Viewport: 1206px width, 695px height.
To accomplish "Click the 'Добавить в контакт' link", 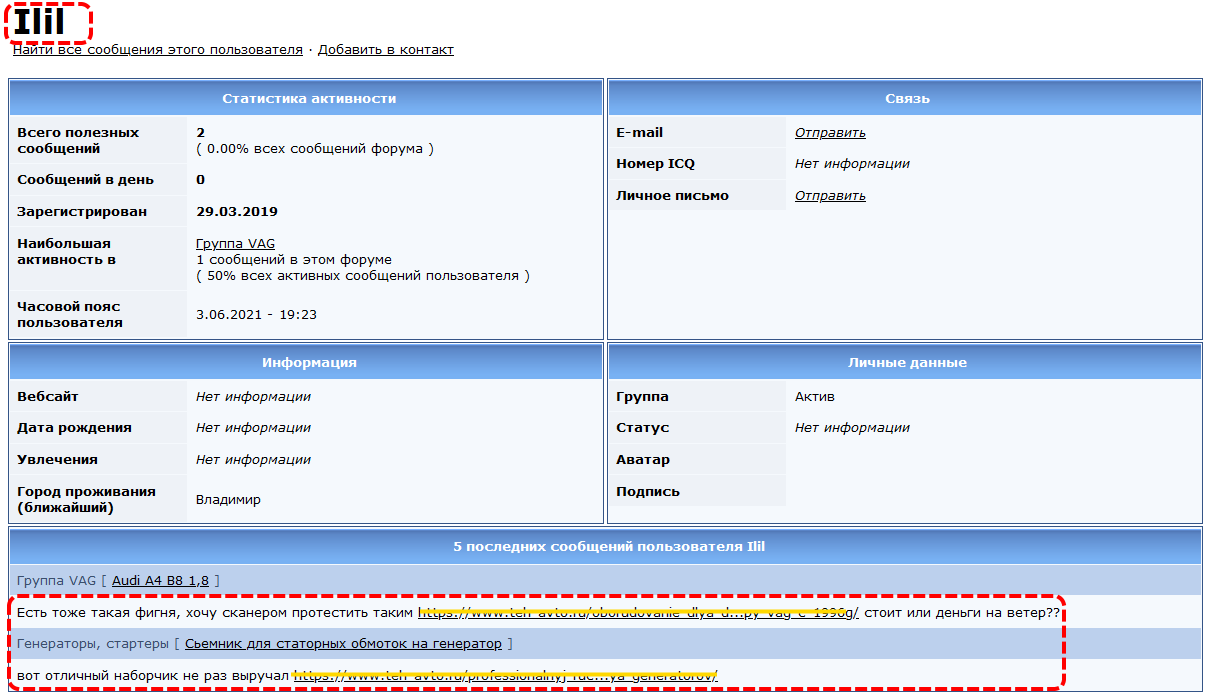I will 386,49.
